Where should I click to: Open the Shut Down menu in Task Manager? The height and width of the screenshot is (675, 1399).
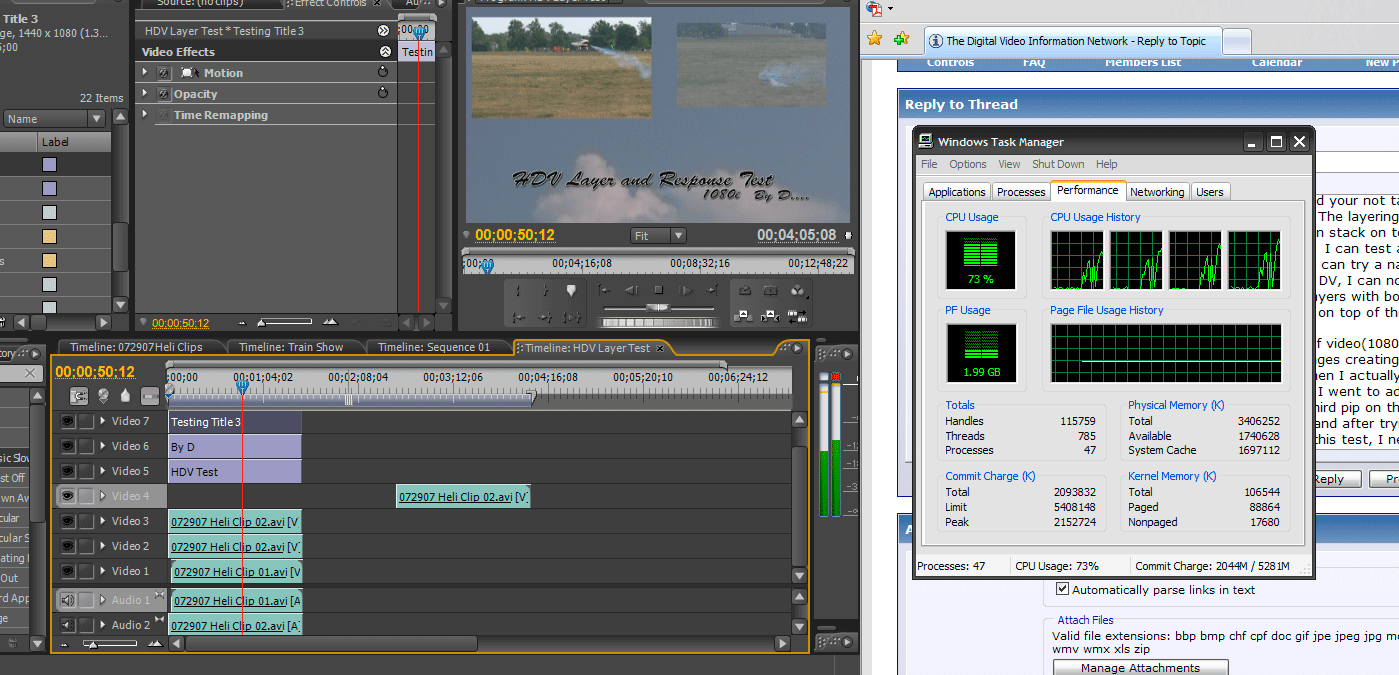1058,164
